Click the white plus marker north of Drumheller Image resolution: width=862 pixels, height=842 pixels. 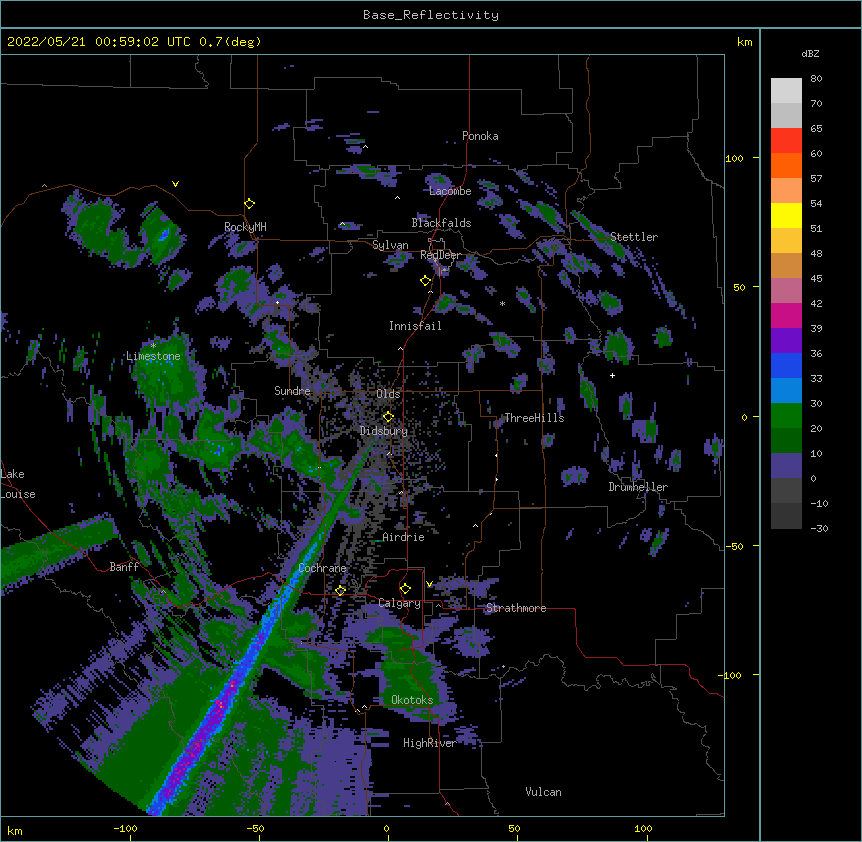612,375
